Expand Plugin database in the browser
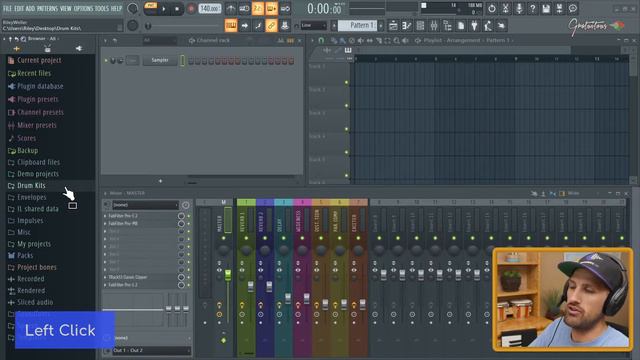Screen dimensions: 640x360 pos(40,87)
